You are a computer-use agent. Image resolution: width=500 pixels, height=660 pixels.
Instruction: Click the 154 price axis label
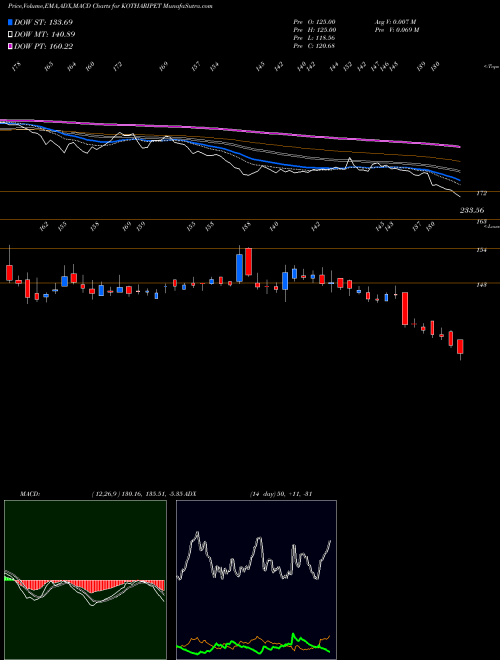pyautogui.click(x=481, y=250)
